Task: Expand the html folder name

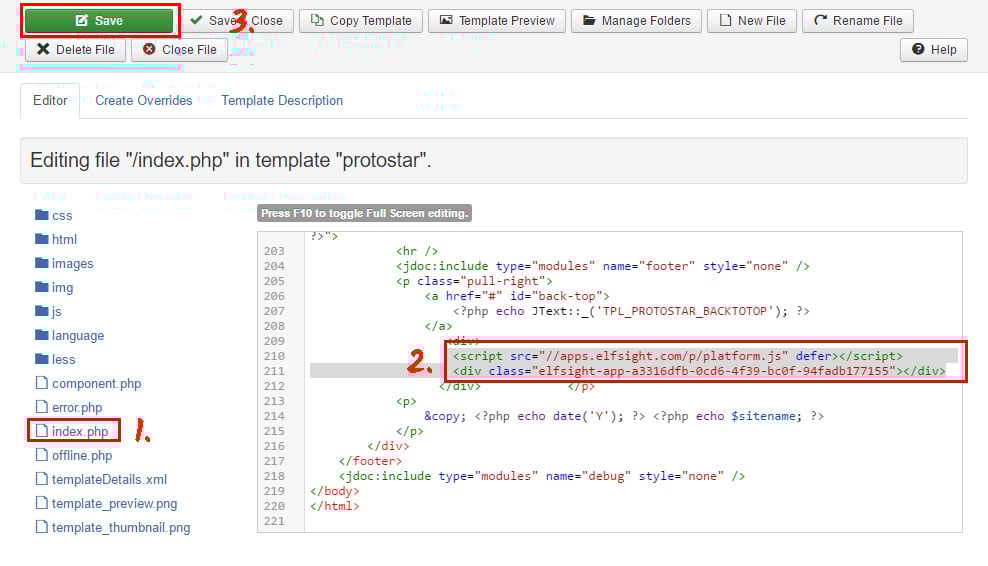Action: [64, 240]
